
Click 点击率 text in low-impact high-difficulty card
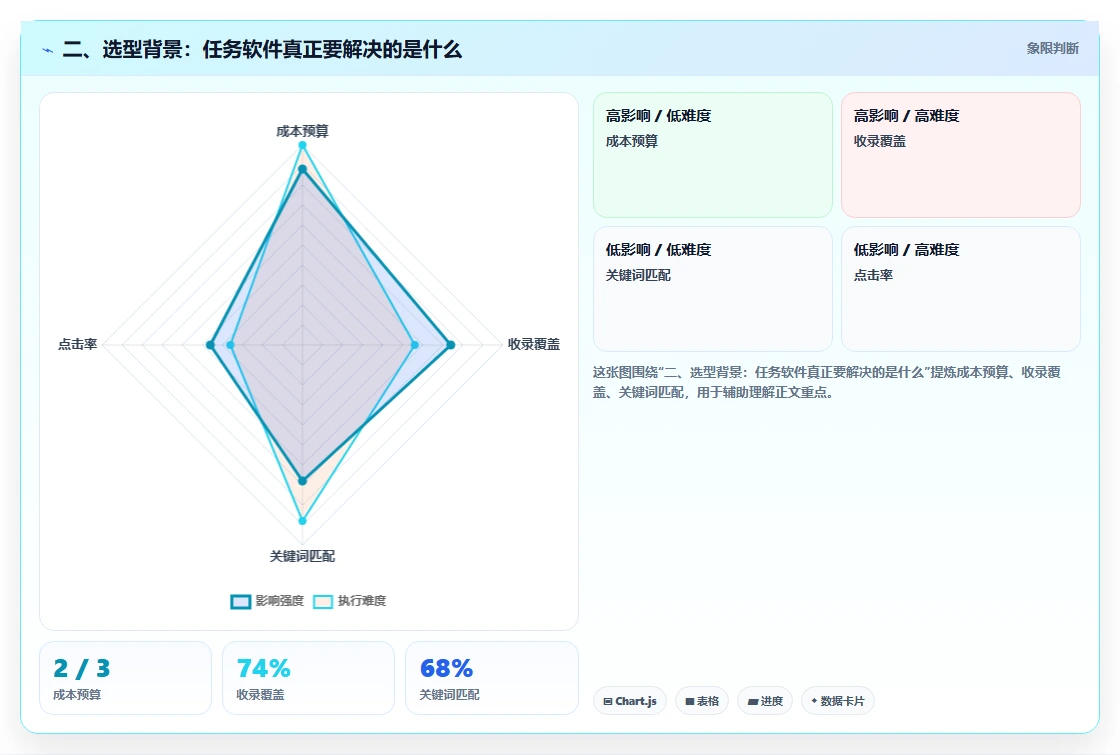pyautogui.click(x=873, y=275)
